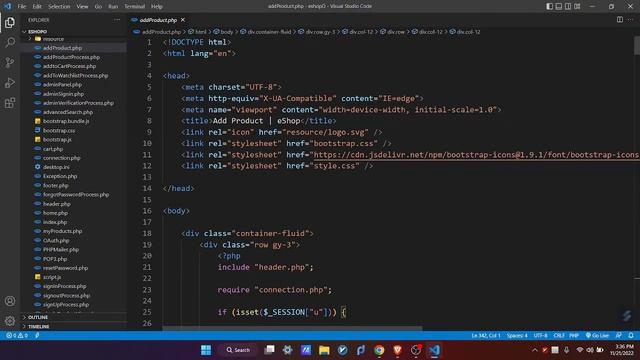Screen dimensions: 640x360
Task: Open signinProcess.php in explorer
Action: point(64,286)
